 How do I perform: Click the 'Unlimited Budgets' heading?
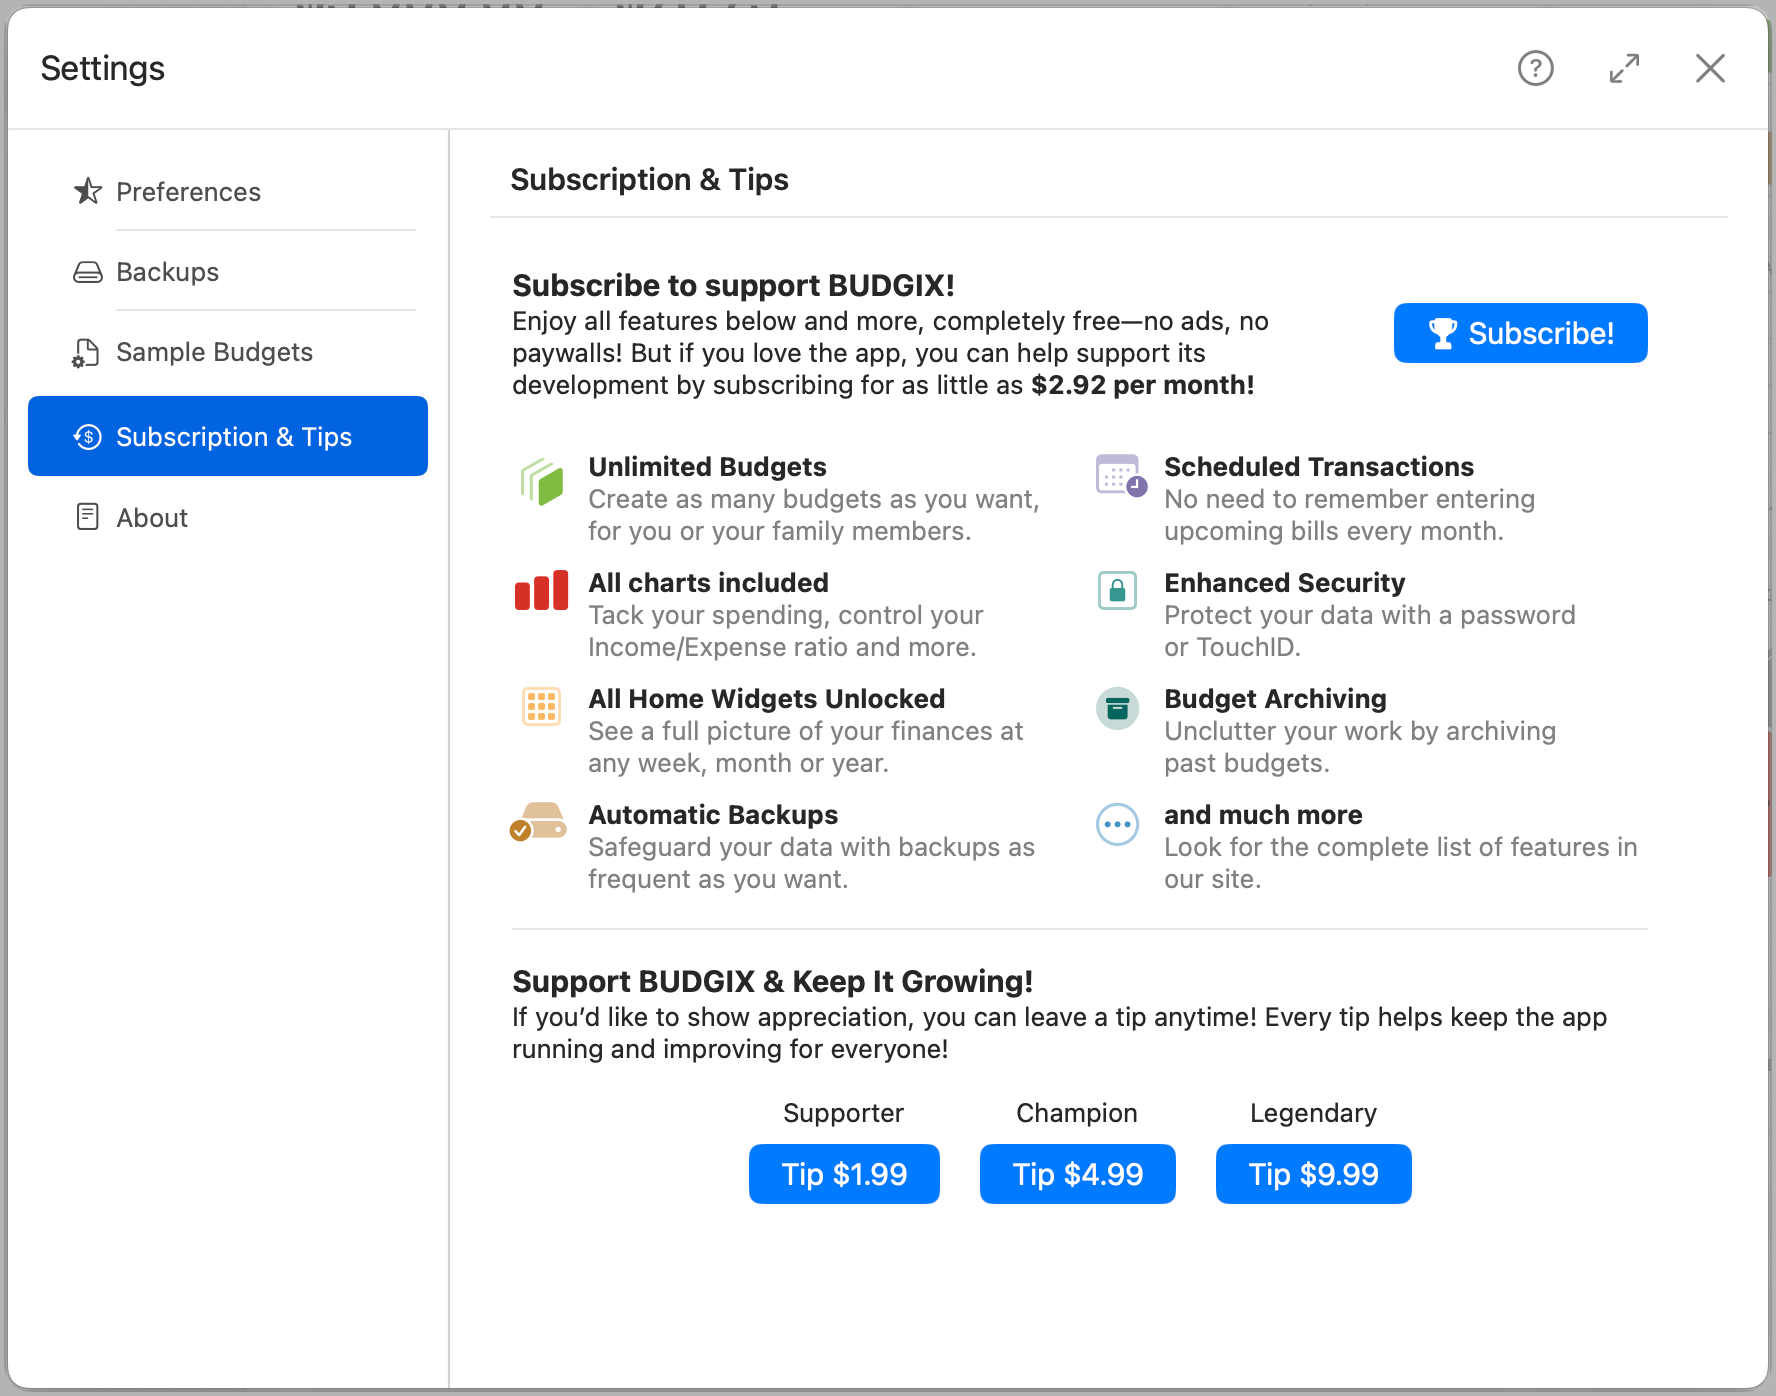pyautogui.click(x=707, y=467)
